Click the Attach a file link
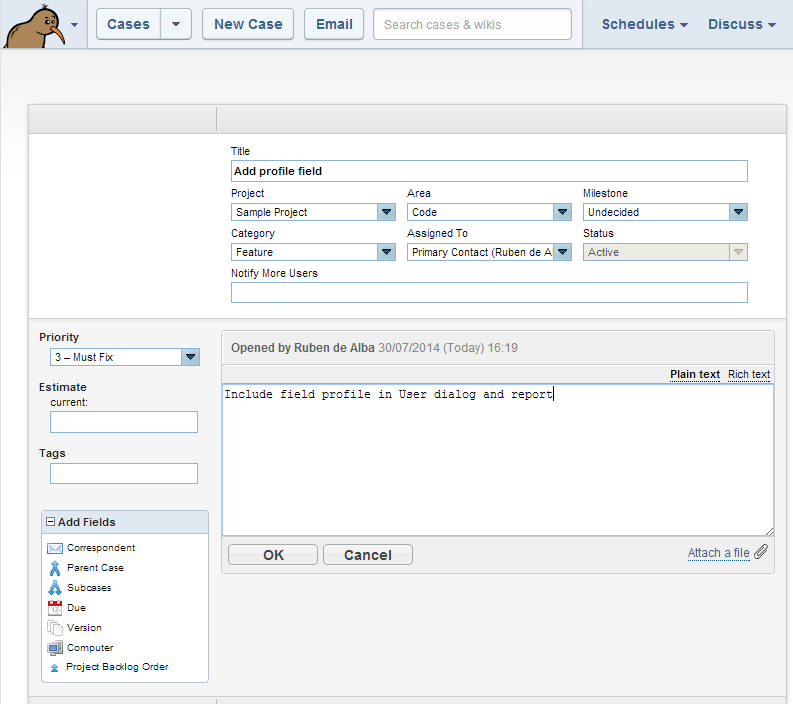This screenshot has width=793, height=704. [718, 553]
